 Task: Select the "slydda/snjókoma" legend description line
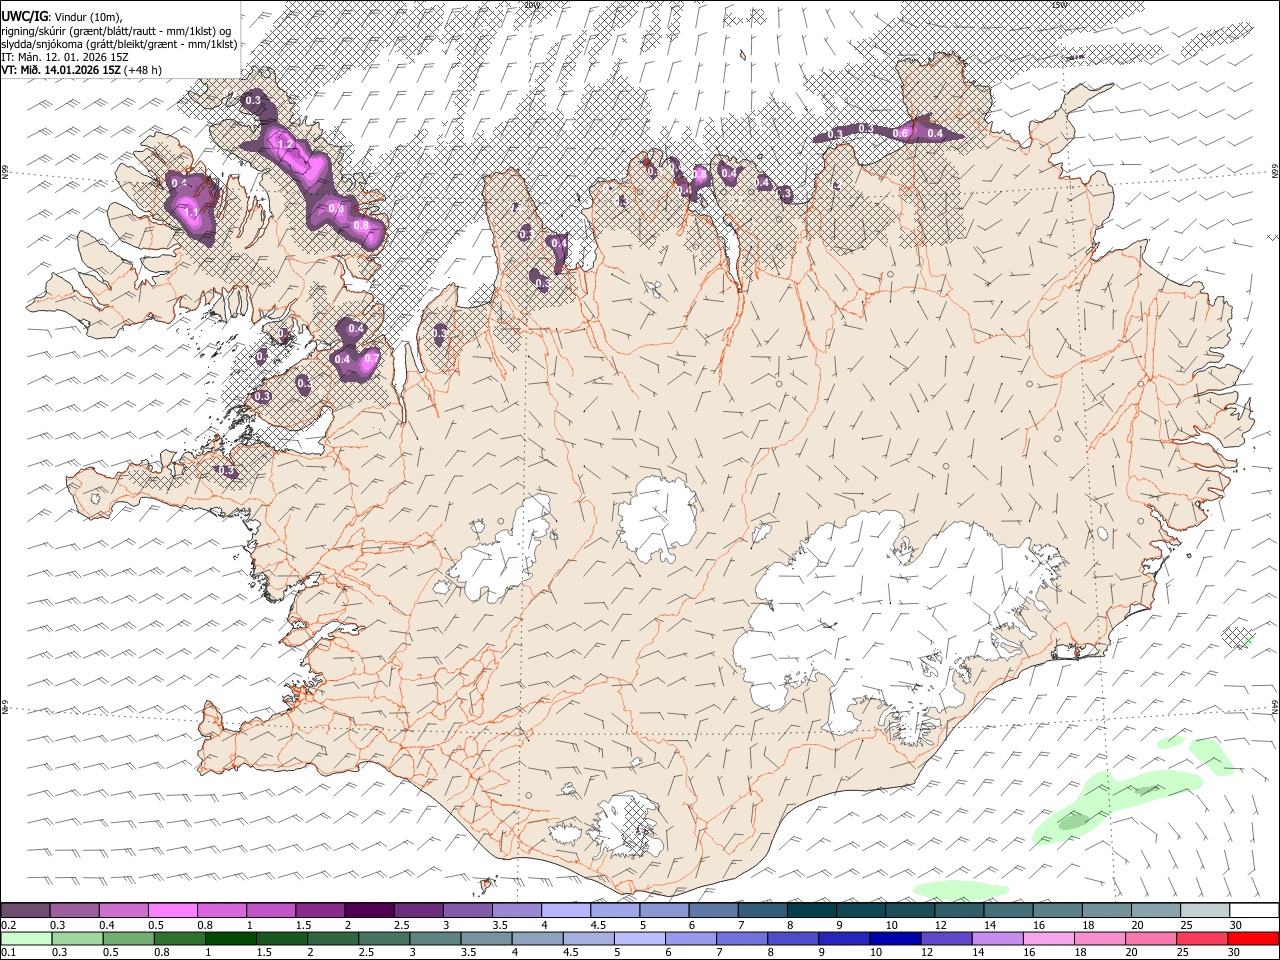pos(120,44)
